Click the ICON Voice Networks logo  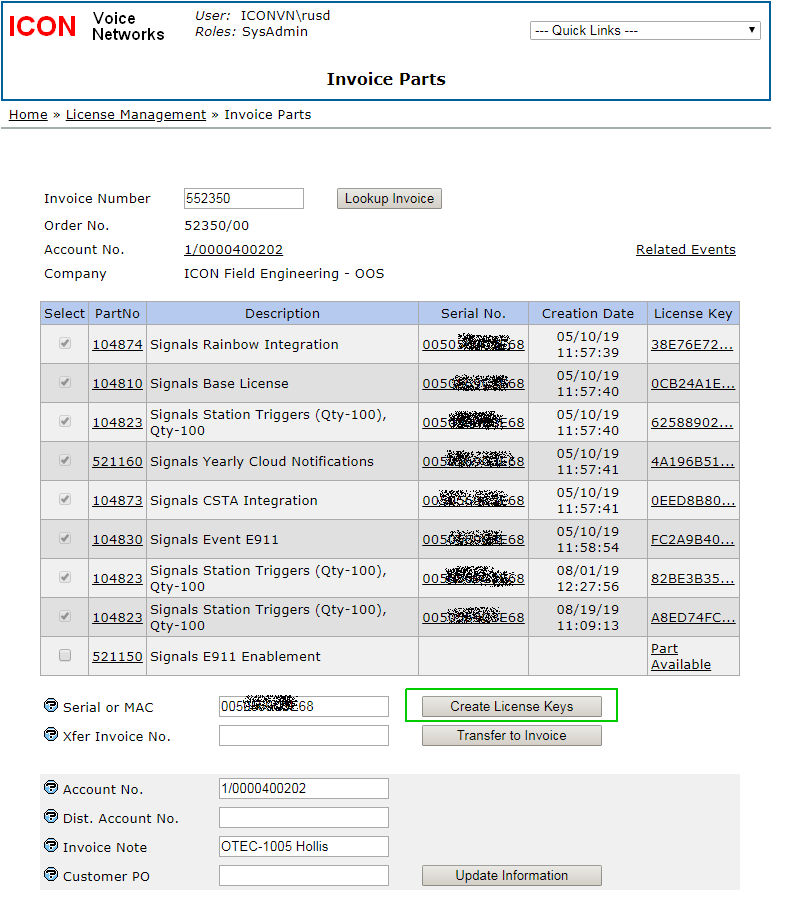click(x=87, y=26)
